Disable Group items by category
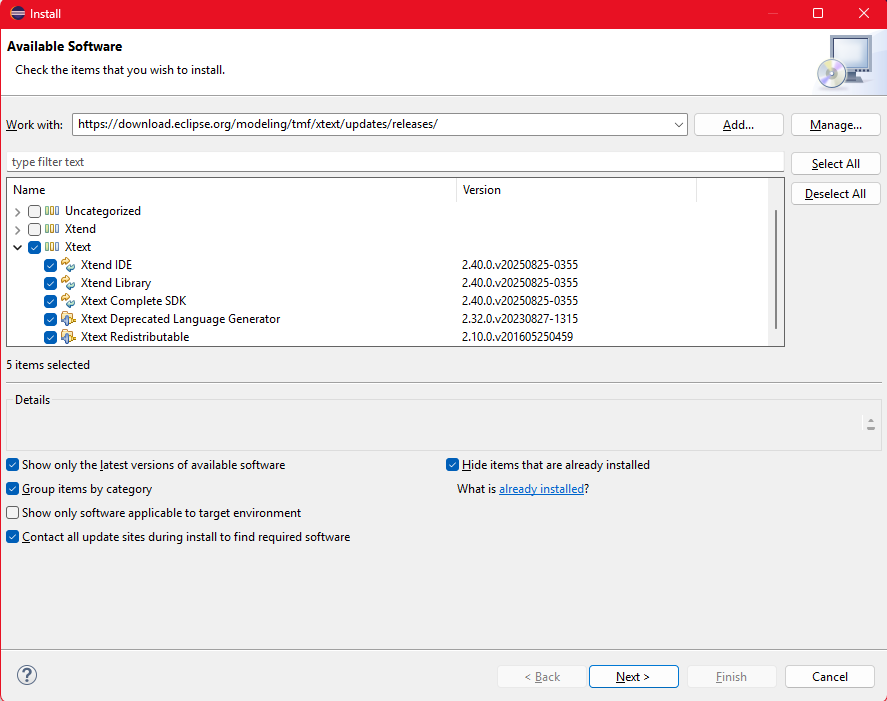887x701 pixels. tap(12, 489)
